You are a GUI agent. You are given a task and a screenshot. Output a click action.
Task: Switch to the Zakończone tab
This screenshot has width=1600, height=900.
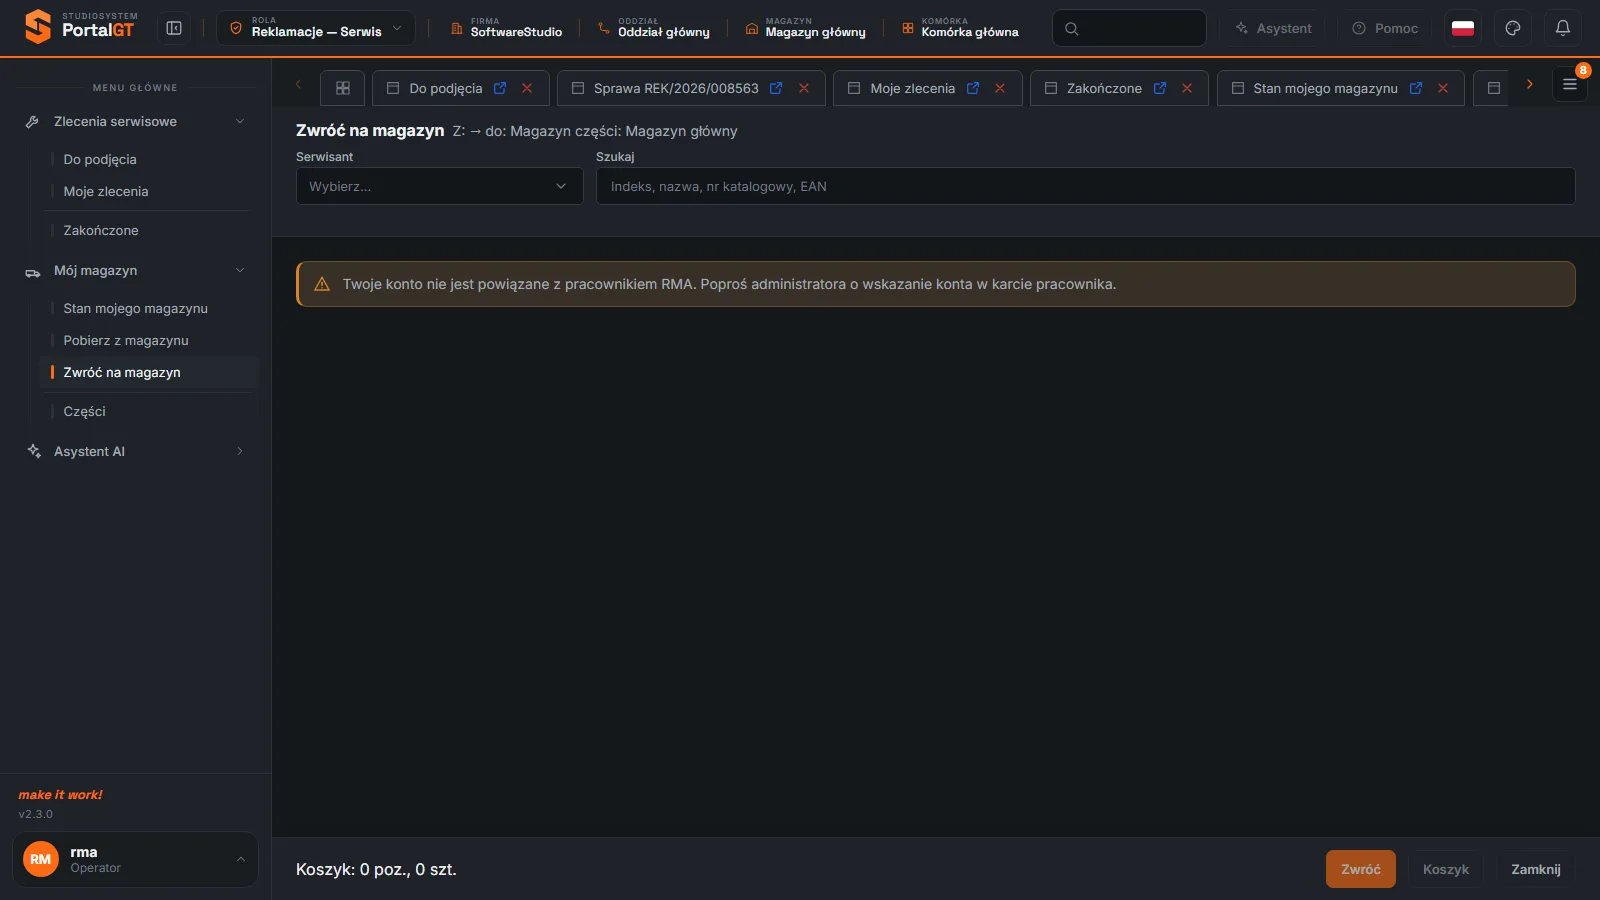tap(1104, 88)
